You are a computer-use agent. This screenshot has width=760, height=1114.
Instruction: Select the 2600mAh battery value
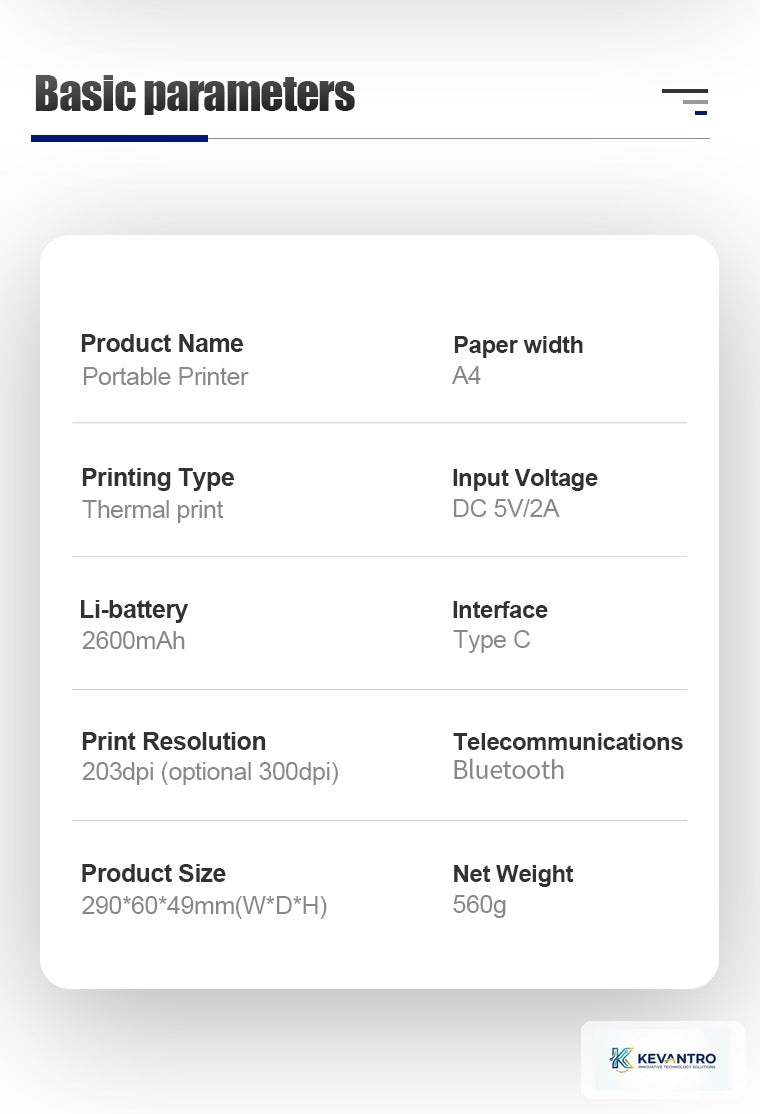(134, 641)
